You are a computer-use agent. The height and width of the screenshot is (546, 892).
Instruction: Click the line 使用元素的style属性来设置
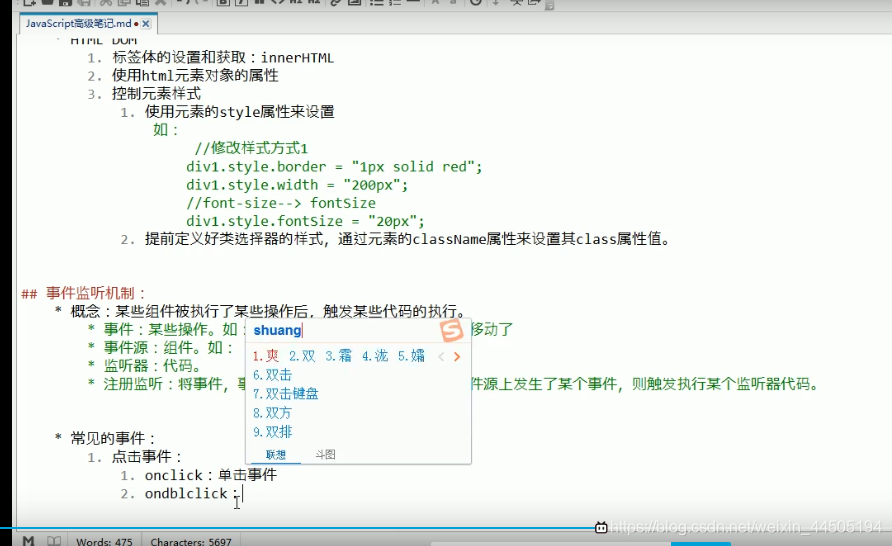point(239,112)
